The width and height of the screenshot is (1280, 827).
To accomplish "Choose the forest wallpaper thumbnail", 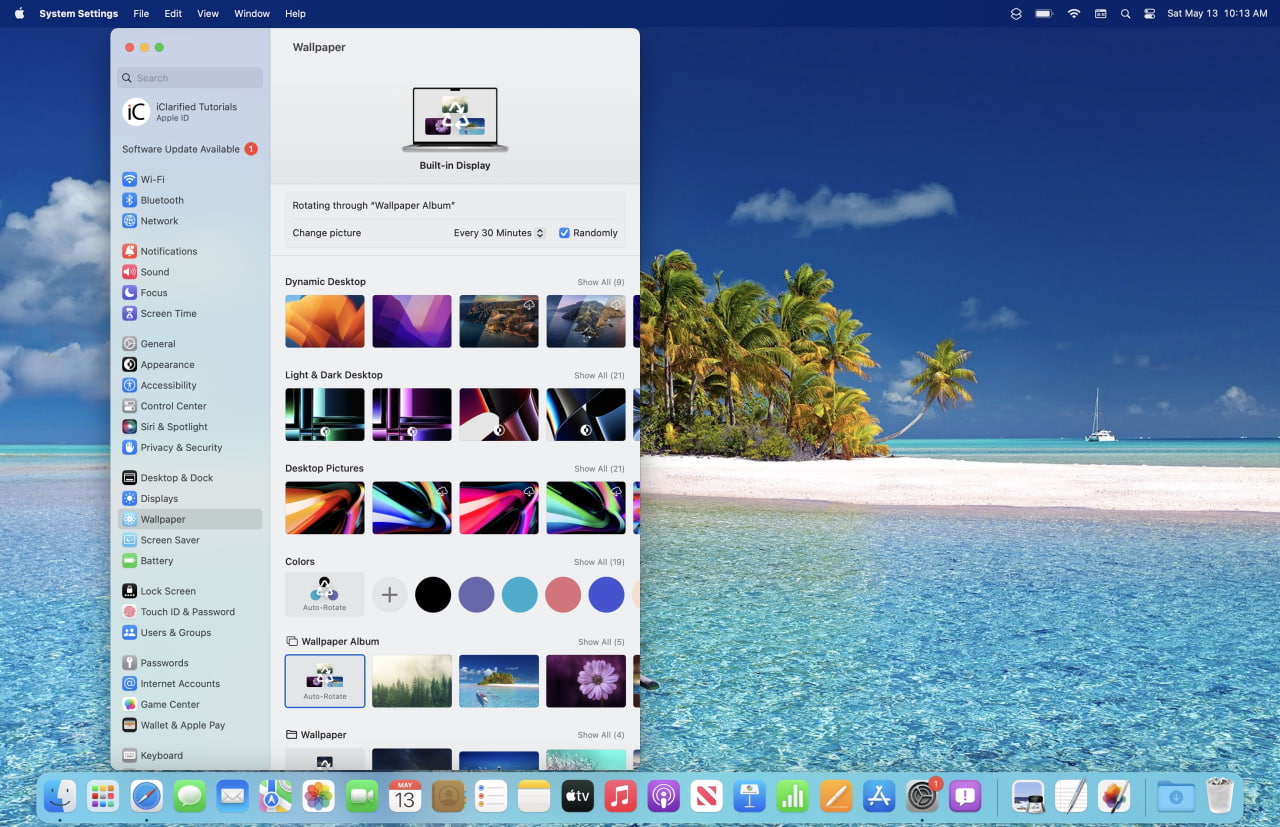I will pos(412,681).
